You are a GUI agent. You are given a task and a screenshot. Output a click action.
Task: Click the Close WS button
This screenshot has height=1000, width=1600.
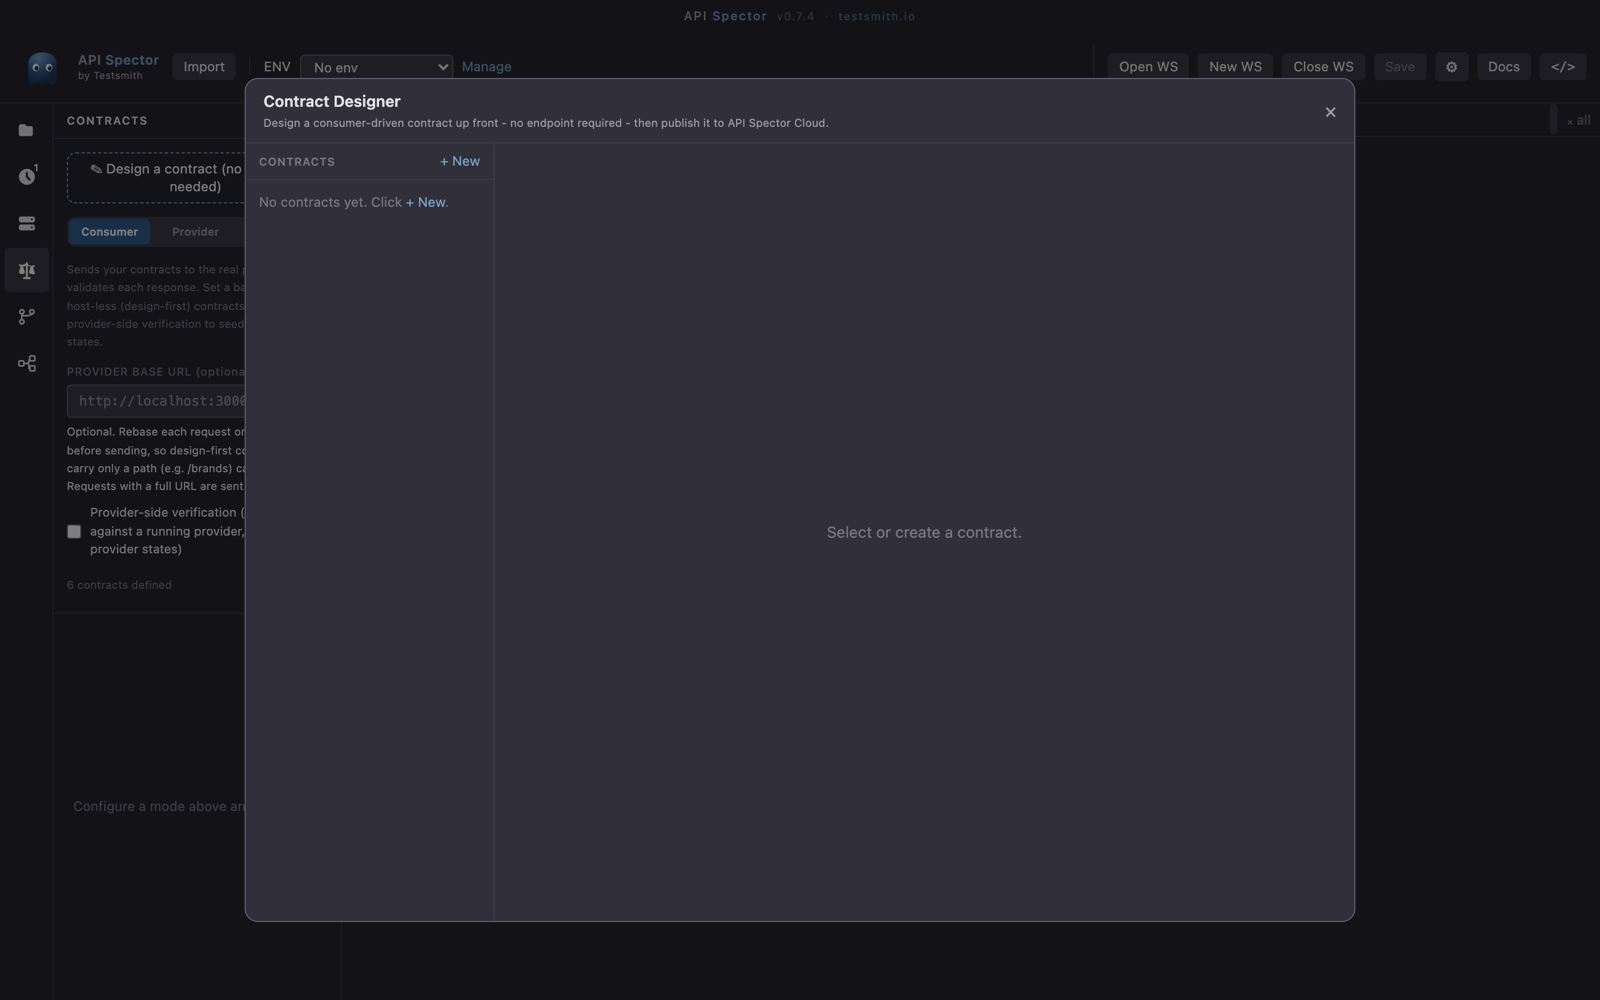[x=1323, y=67]
